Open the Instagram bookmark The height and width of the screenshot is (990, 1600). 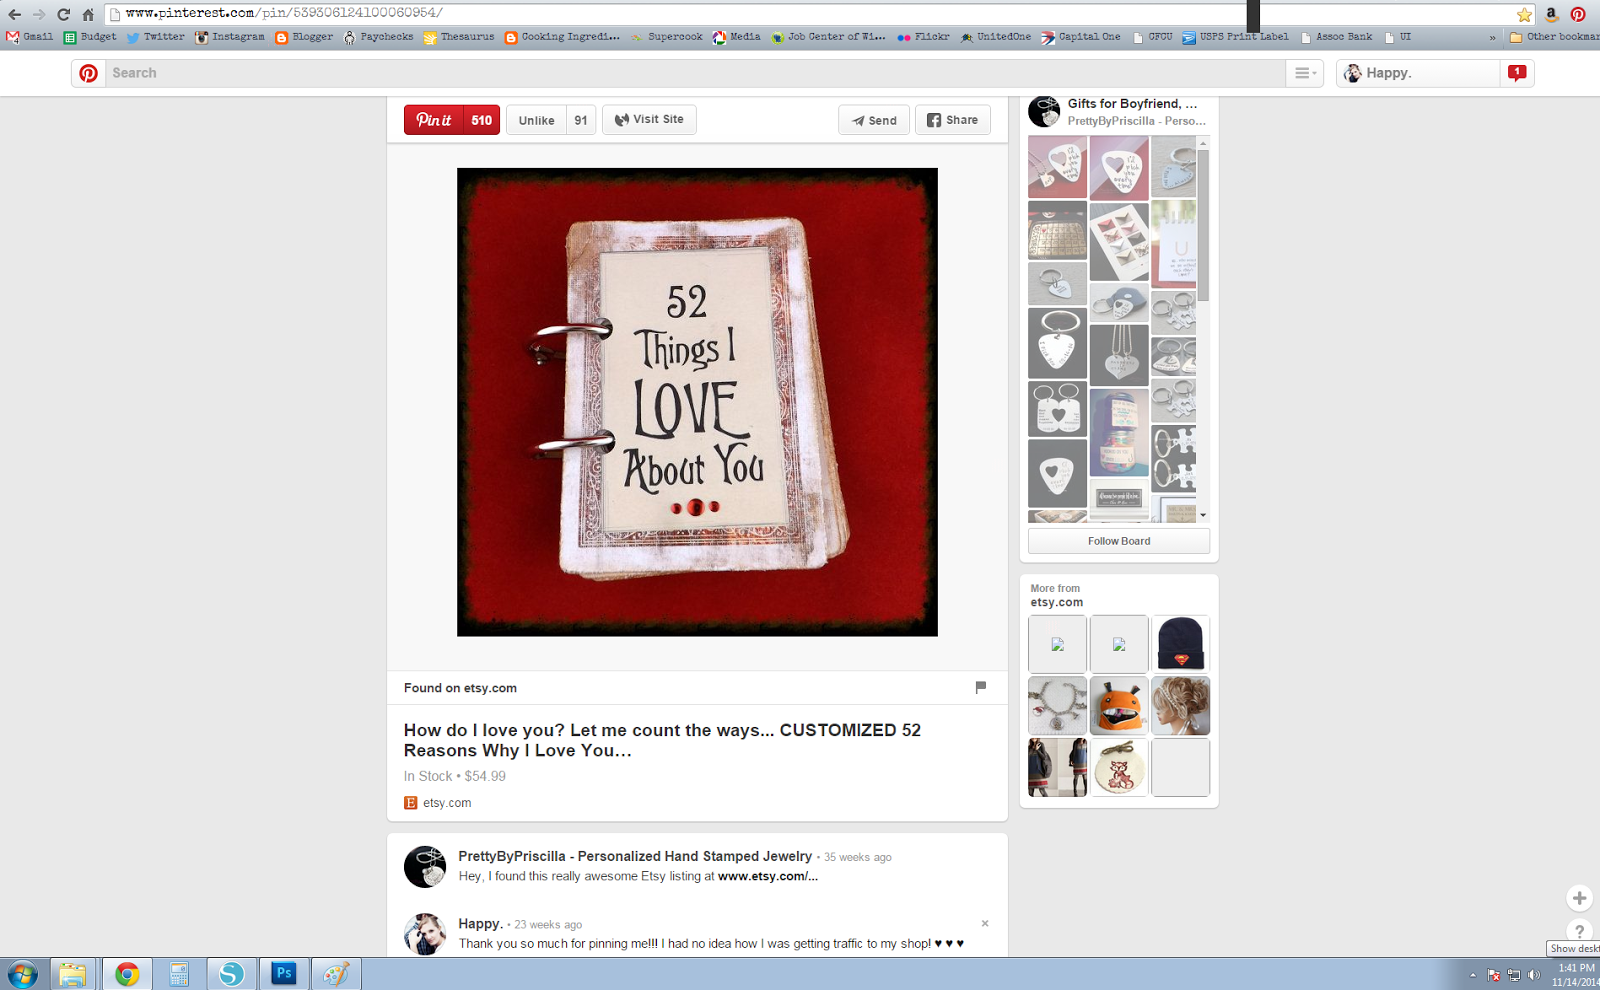pos(230,37)
